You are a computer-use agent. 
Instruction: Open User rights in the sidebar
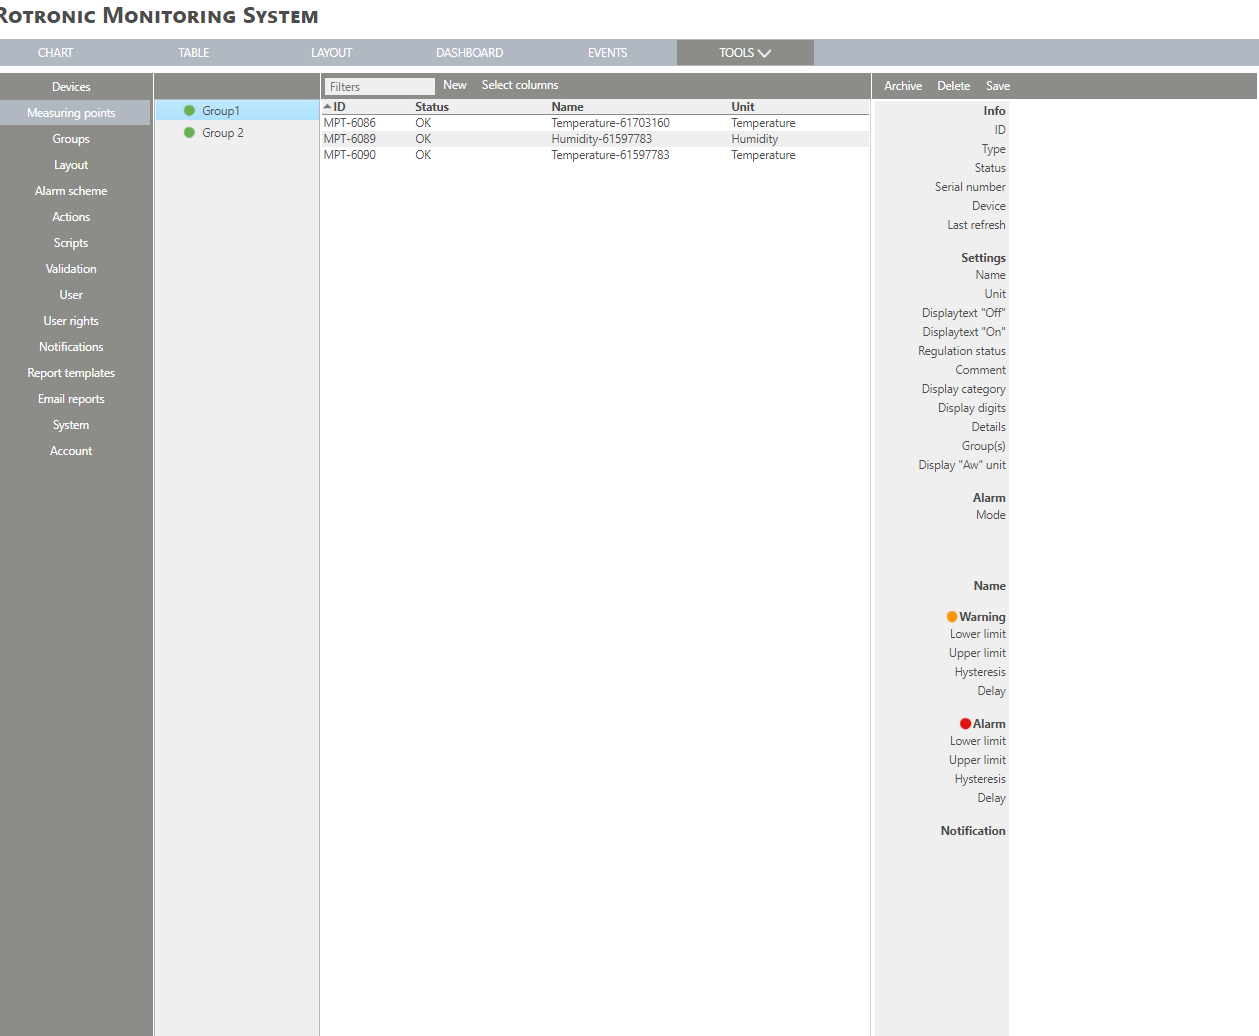pyautogui.click(x=71, y=321)
